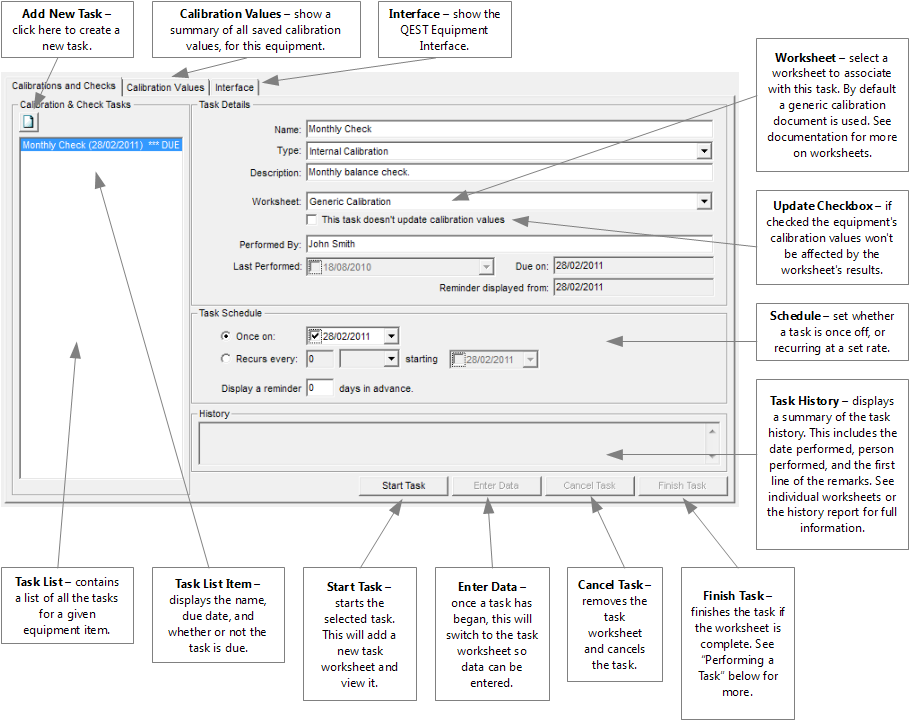Select the 'Once on' radio option

225,336
